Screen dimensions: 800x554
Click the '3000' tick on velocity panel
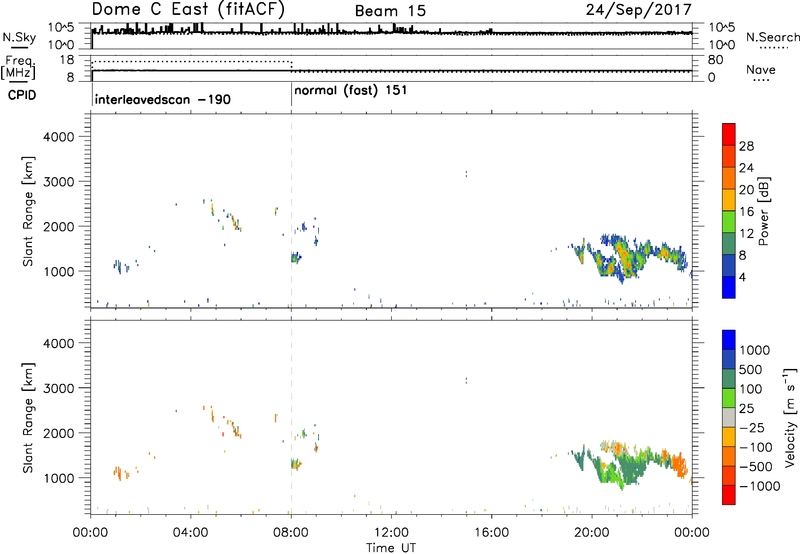59,388
